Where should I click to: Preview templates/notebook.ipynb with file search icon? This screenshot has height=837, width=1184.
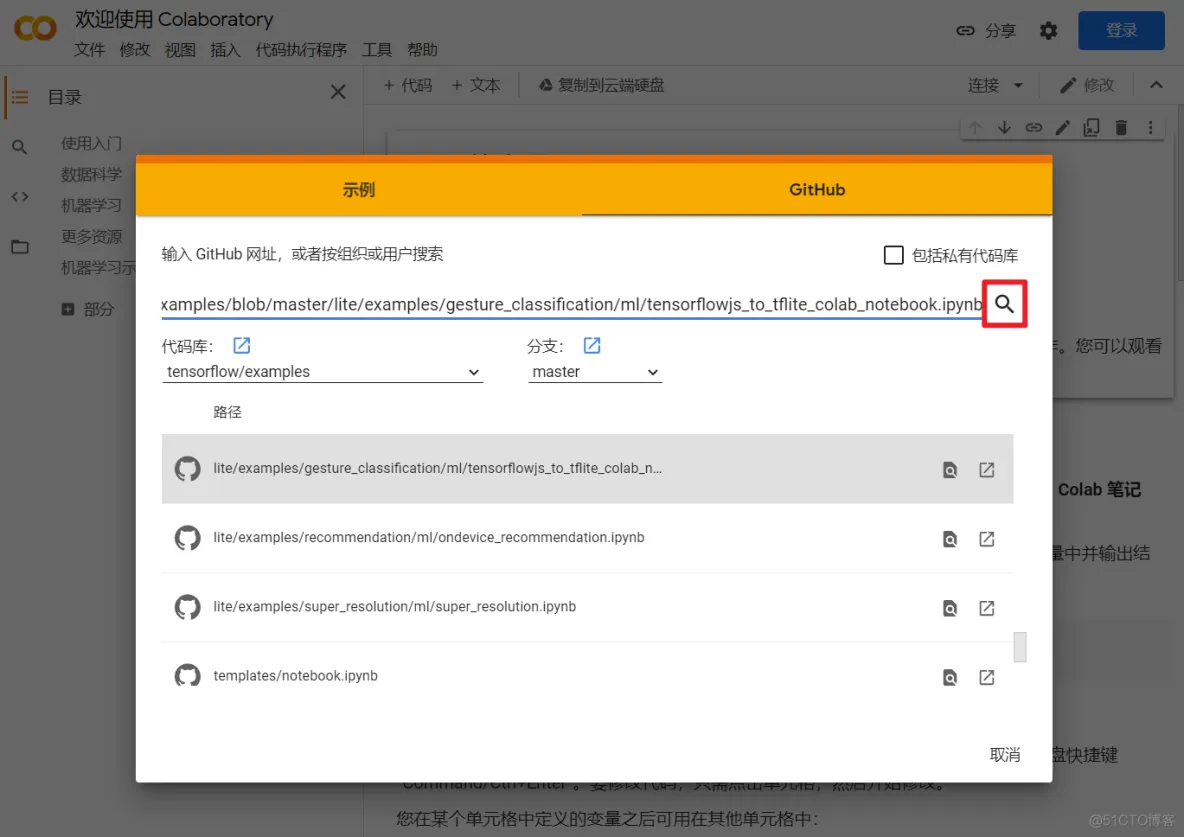point(950,678)
